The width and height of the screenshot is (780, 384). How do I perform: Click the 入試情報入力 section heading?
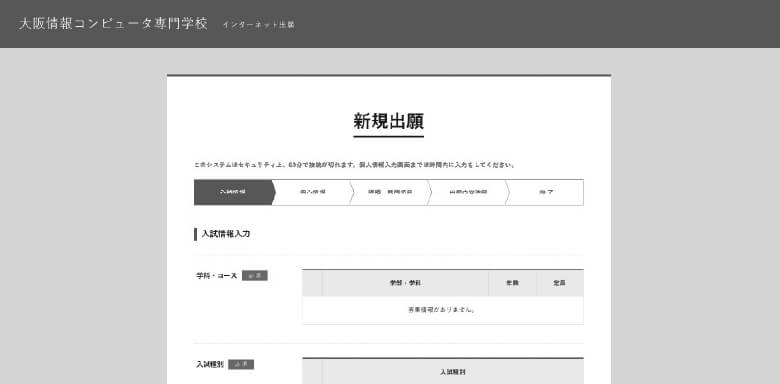[226, 234]
